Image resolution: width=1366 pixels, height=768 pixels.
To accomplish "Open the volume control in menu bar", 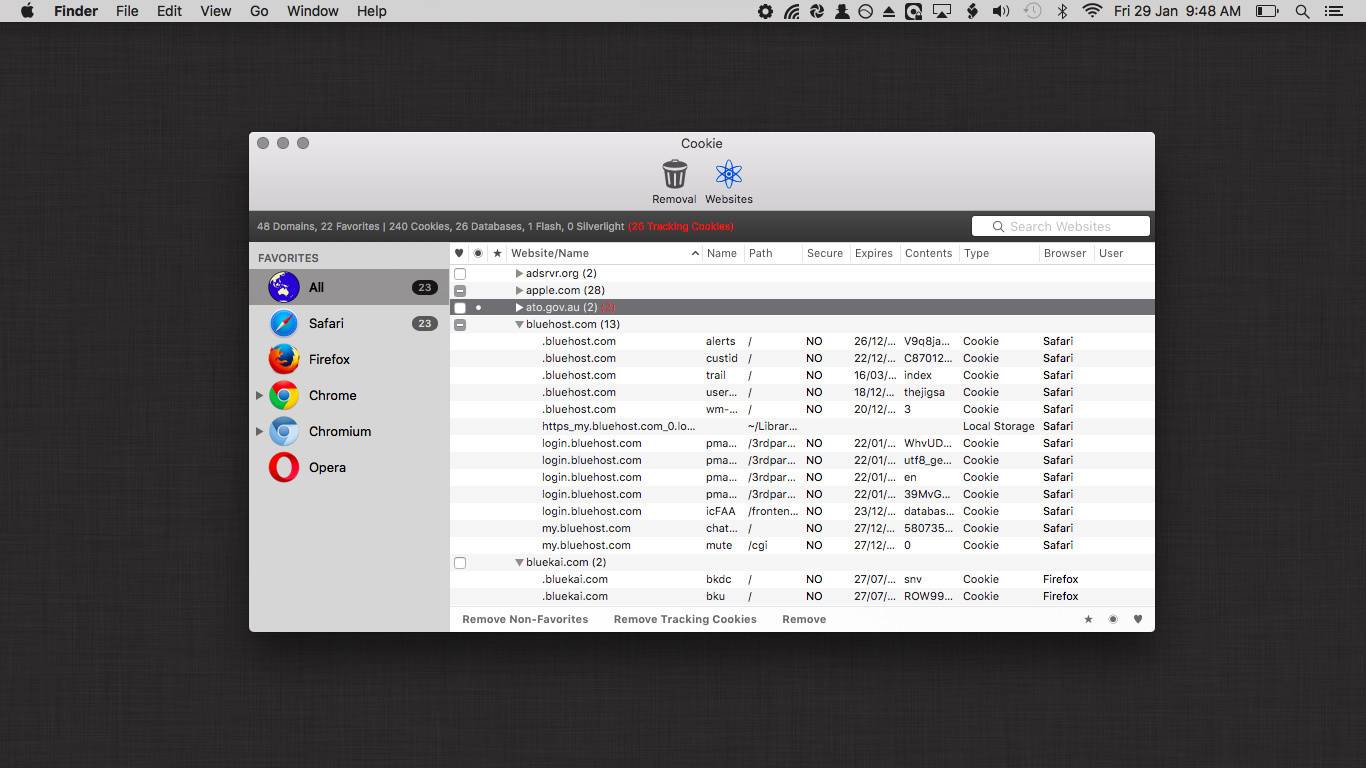I will point(1001,11).
